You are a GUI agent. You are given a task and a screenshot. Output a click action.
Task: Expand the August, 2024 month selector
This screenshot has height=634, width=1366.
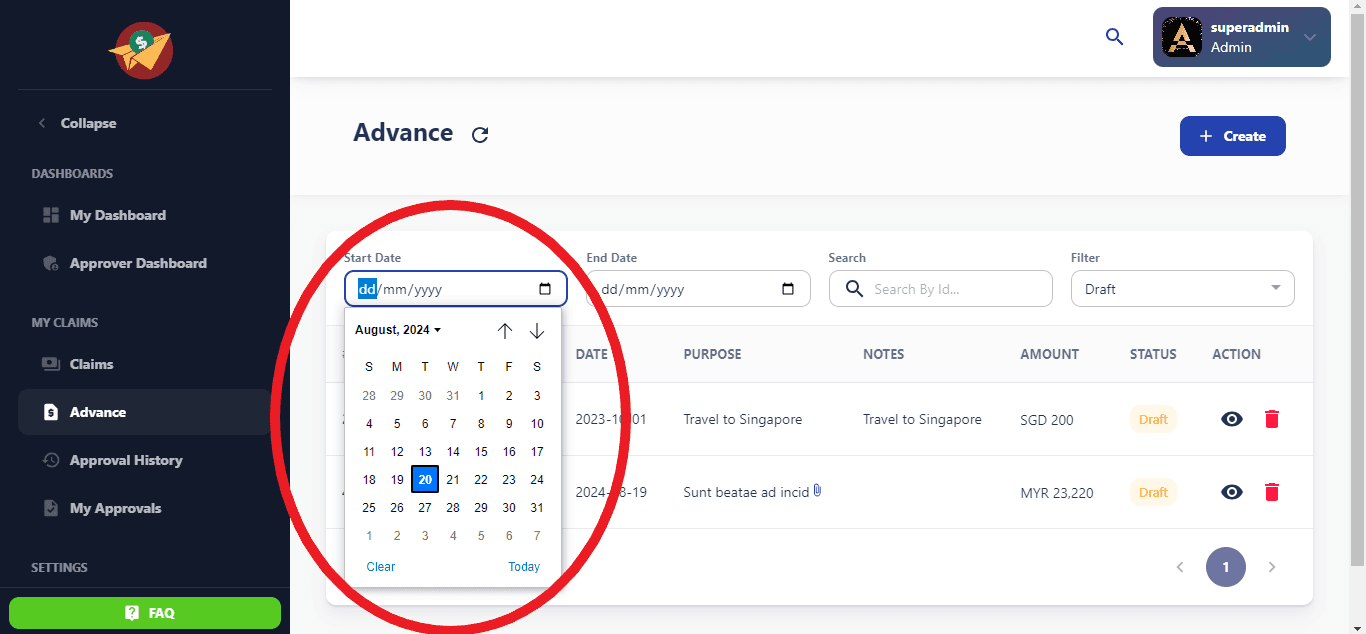[398, 330]
